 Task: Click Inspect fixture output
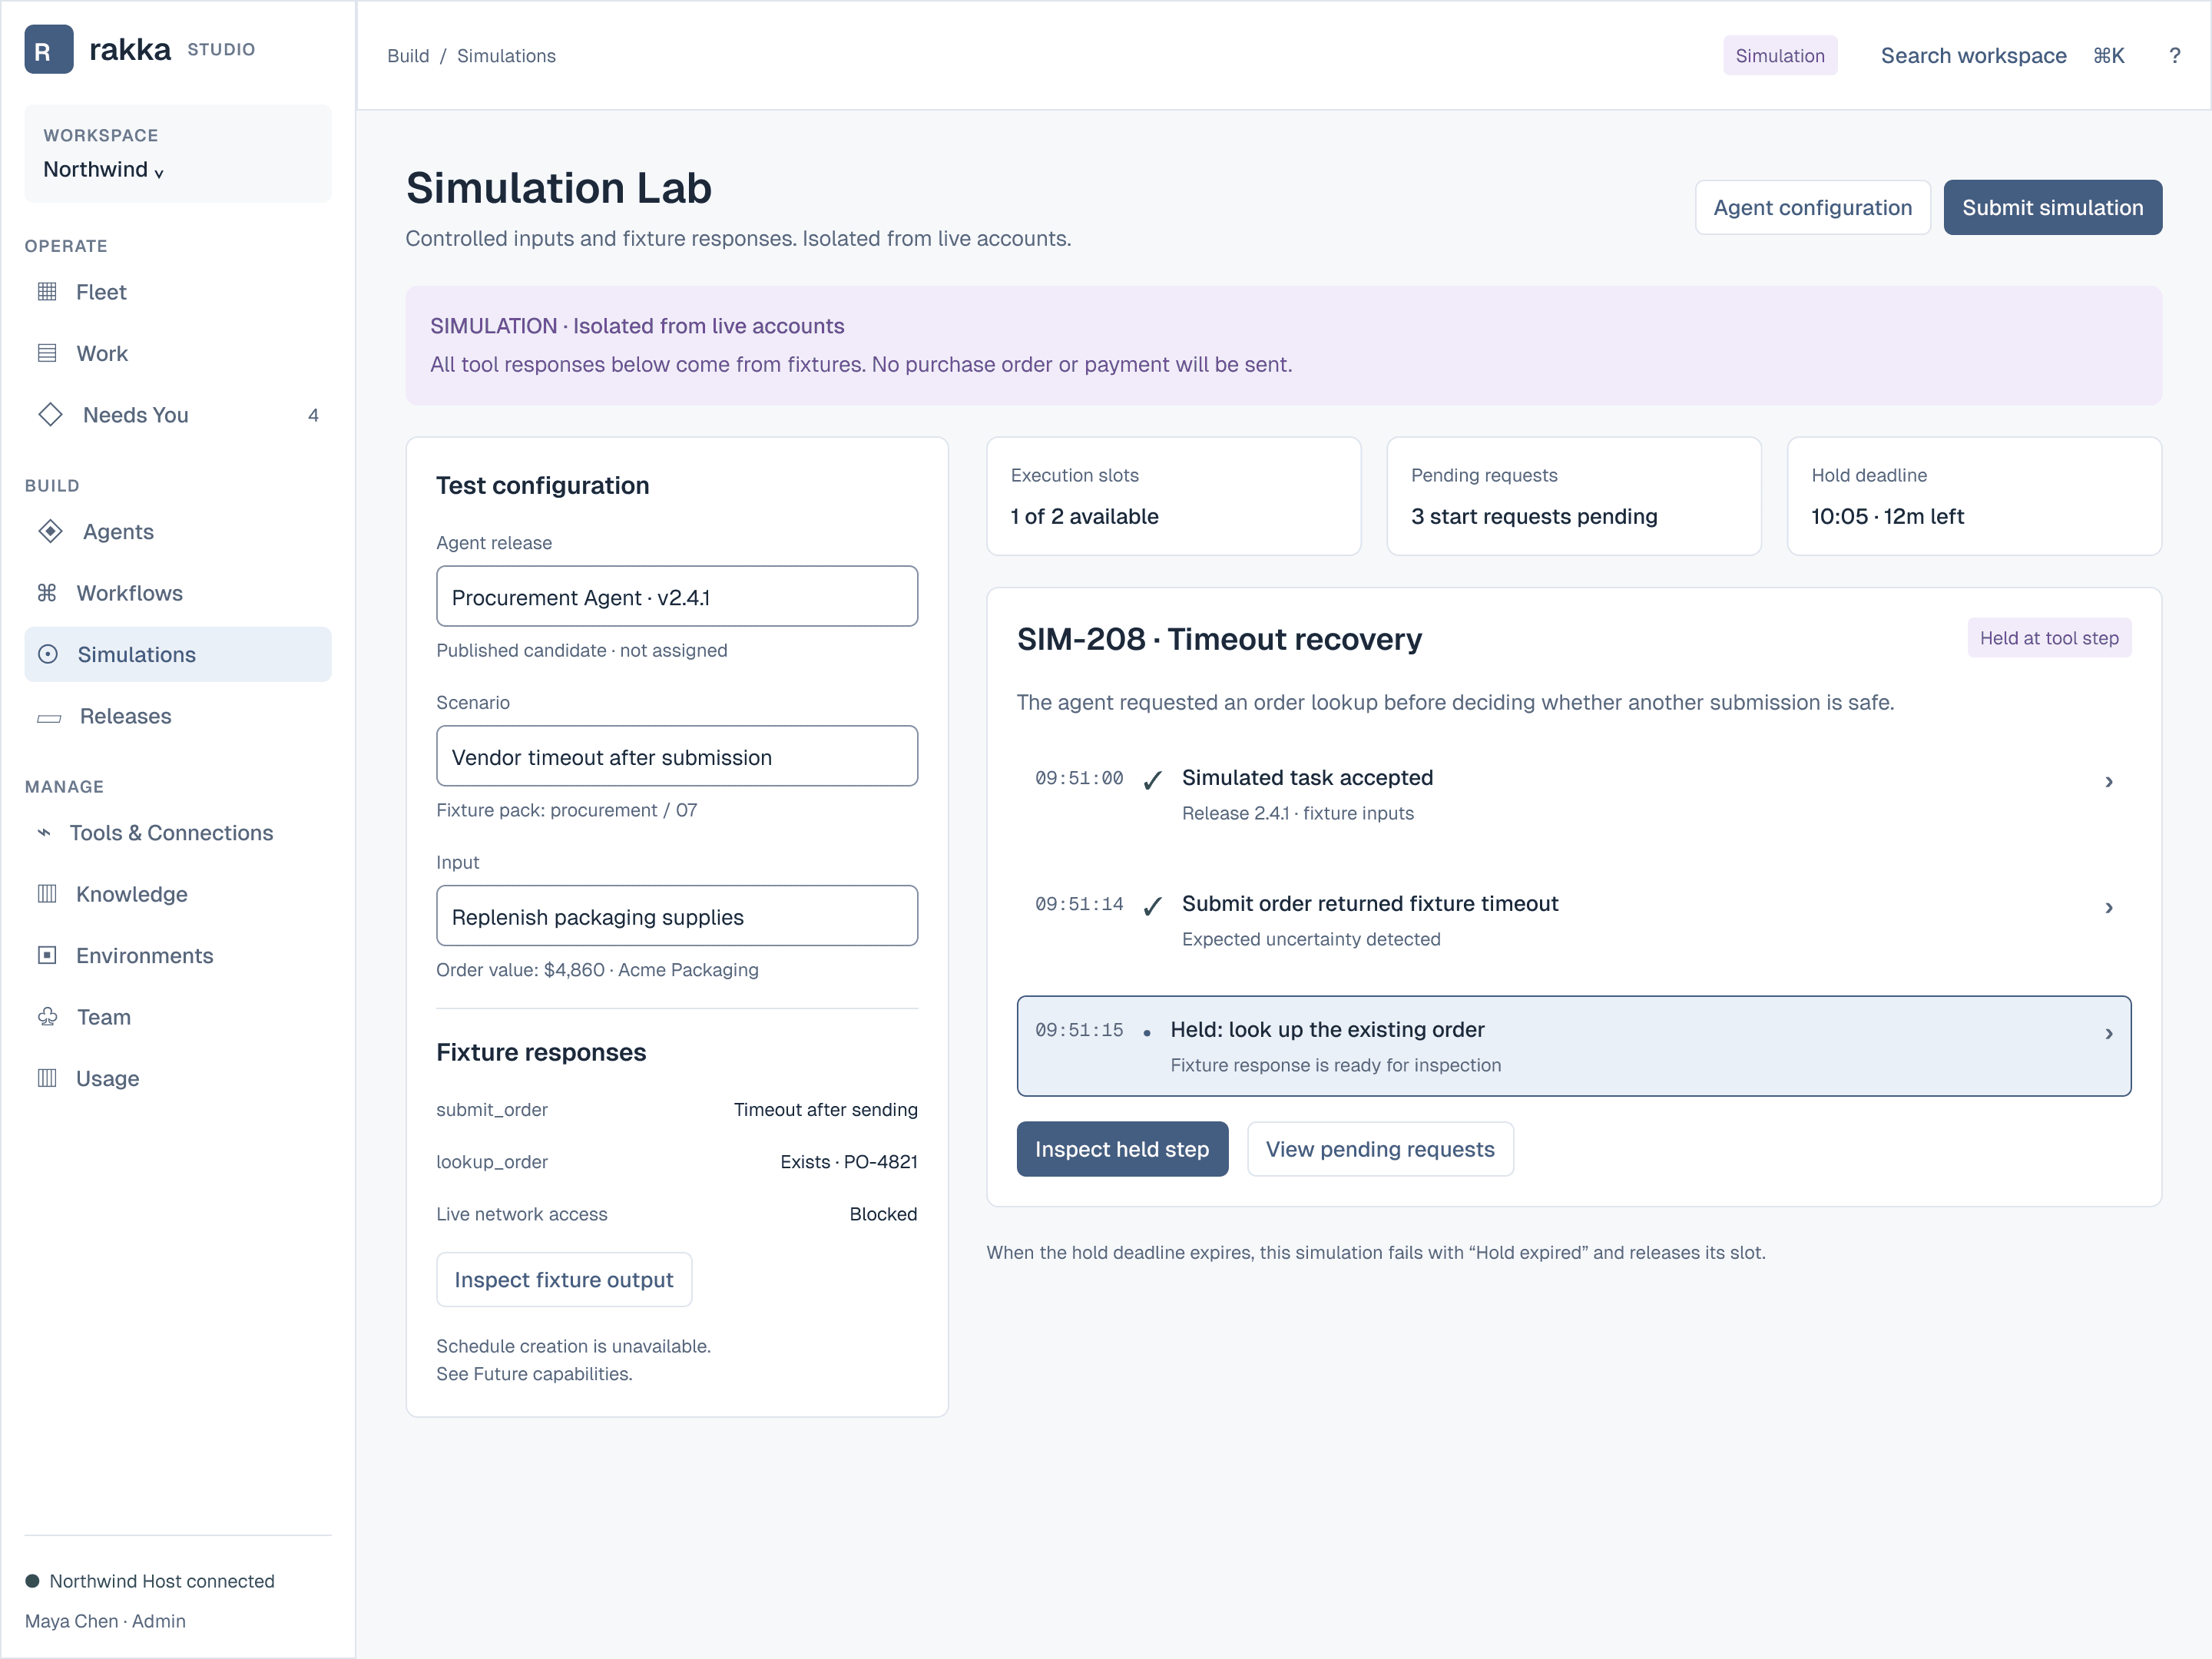(x=564, y=1280)
